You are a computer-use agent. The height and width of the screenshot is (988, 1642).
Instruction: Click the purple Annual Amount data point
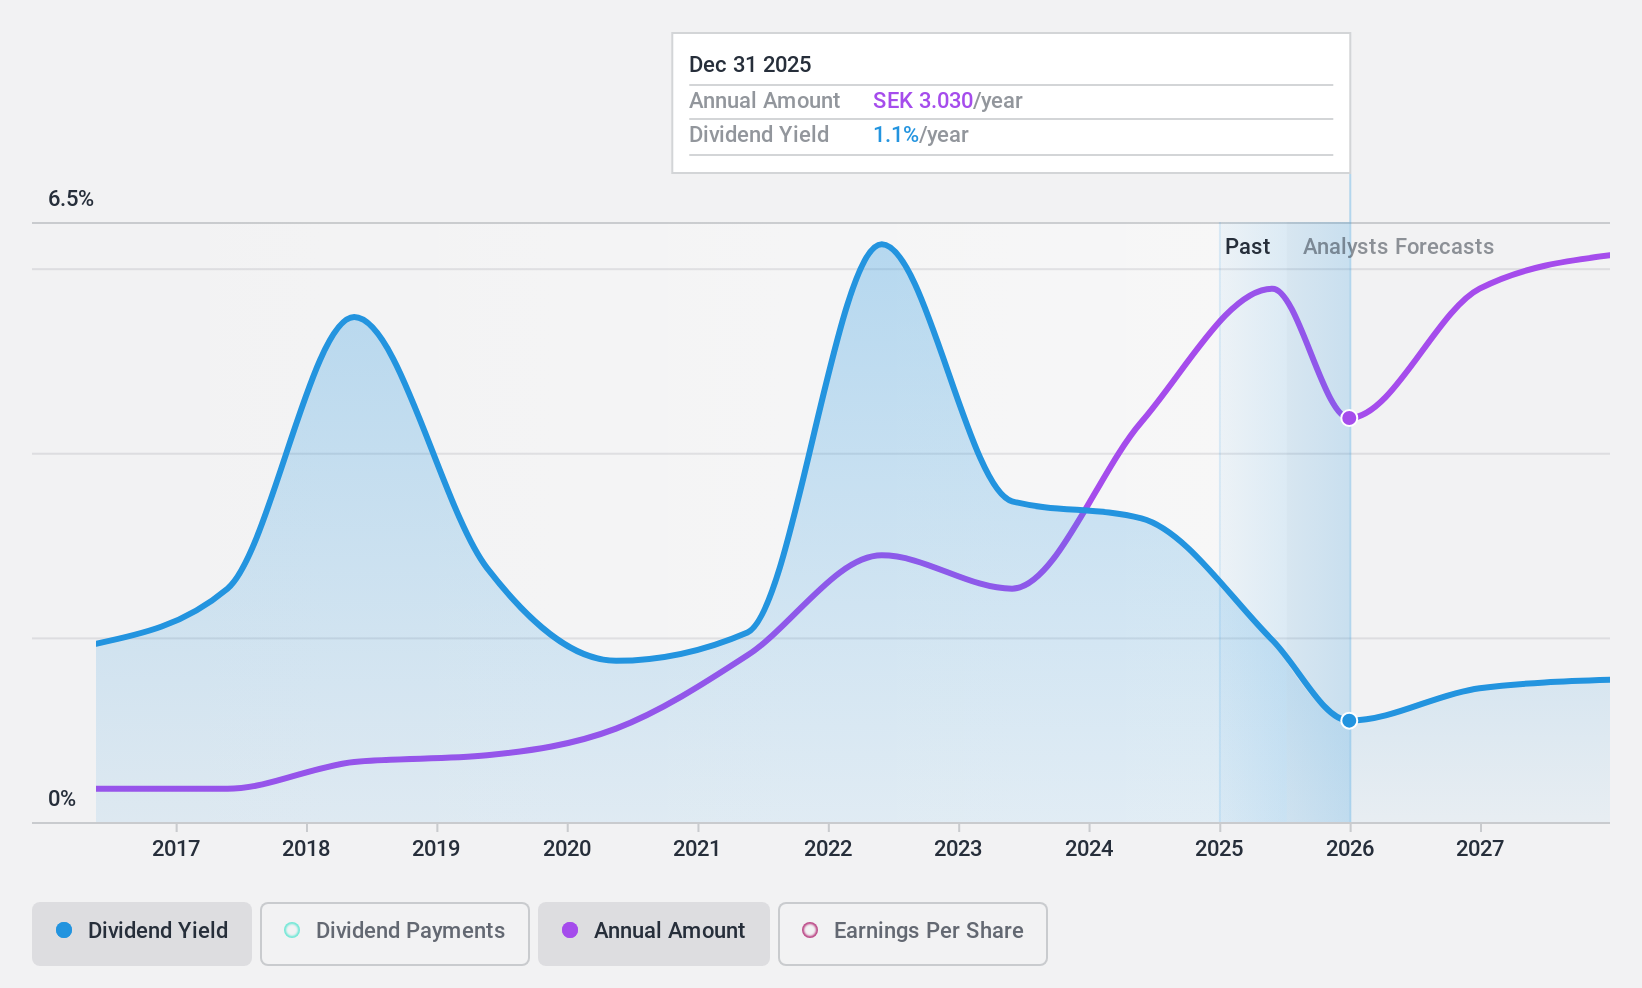coord(1349,418)
